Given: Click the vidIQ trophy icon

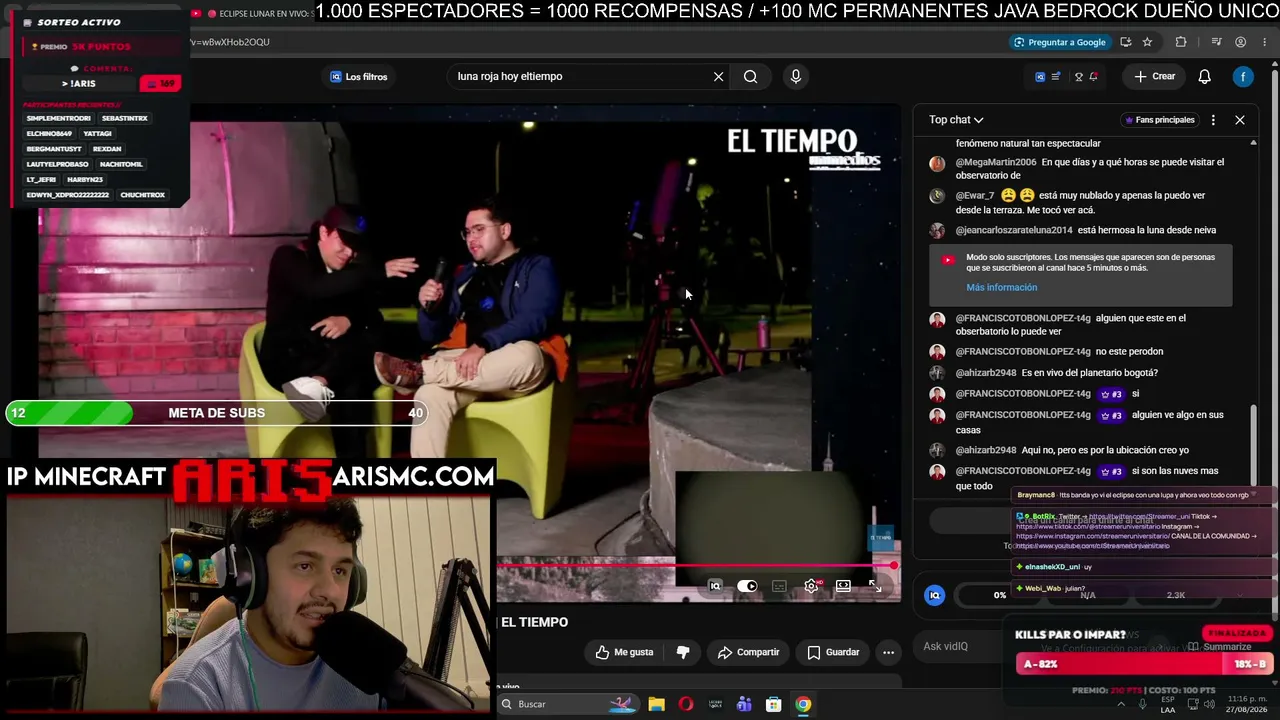Looking at the screenshot, I should [1078, 76].
